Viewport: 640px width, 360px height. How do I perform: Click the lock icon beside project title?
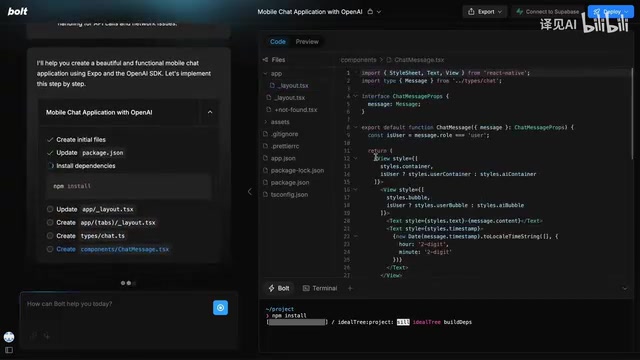click(x=370, y=11)
